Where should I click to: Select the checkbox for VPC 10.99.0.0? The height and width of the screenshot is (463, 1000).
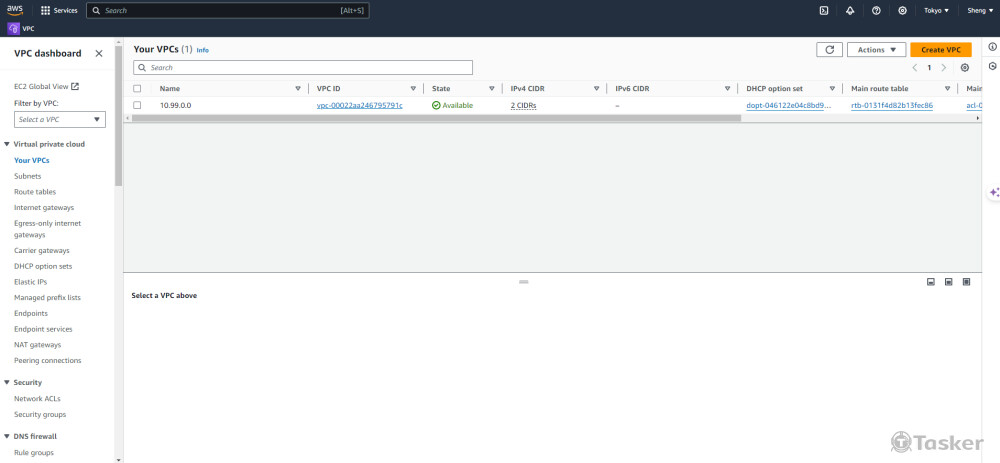click(137, 105)
